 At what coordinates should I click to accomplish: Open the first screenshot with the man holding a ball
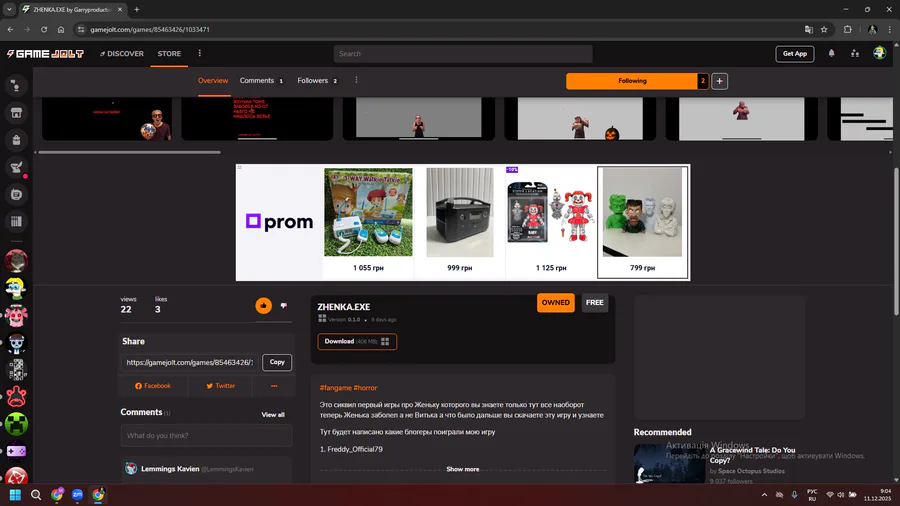(107, 119)
